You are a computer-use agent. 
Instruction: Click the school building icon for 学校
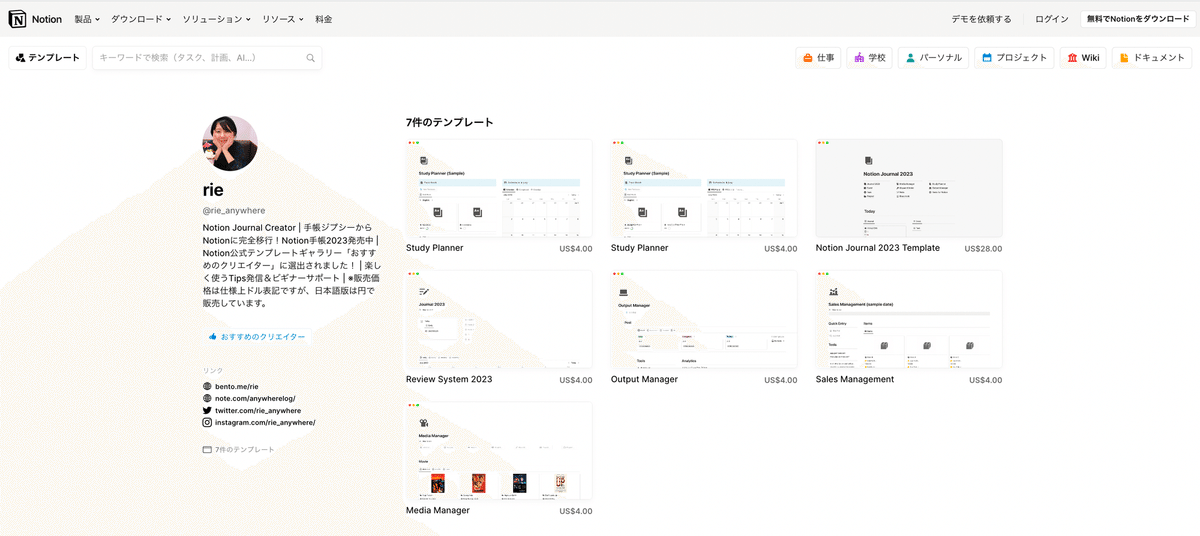pyautogui.click(x=858, y=58)
